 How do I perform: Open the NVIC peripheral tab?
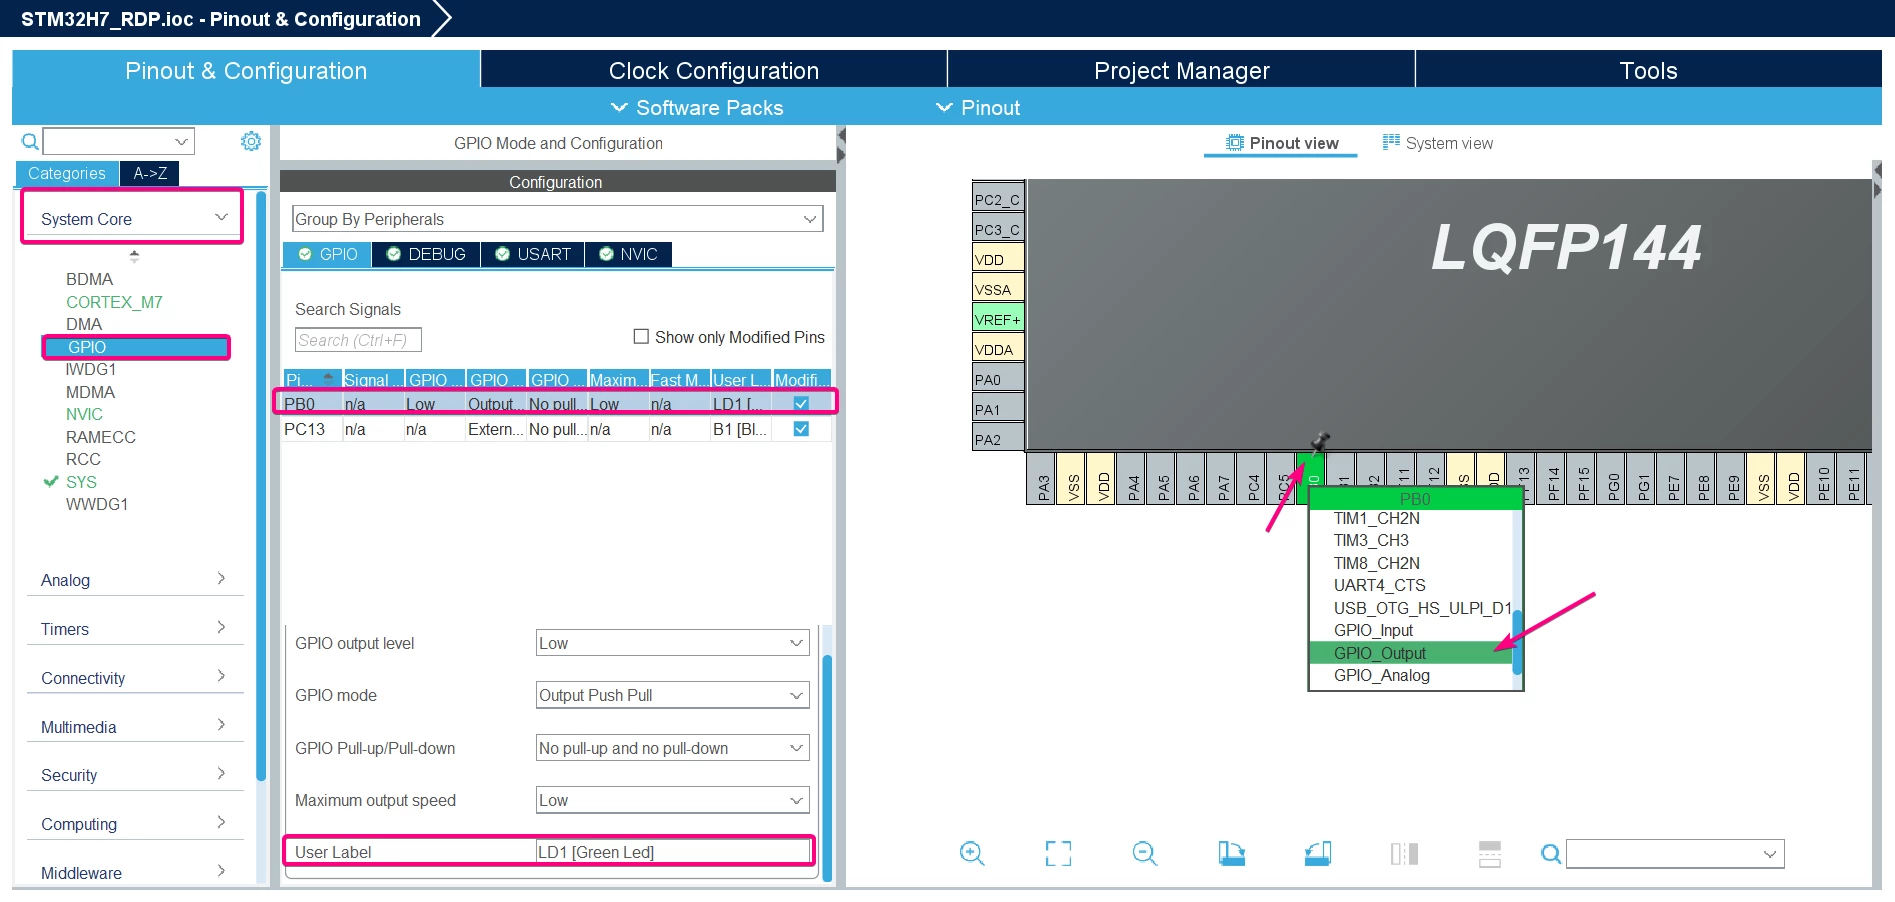628,254
